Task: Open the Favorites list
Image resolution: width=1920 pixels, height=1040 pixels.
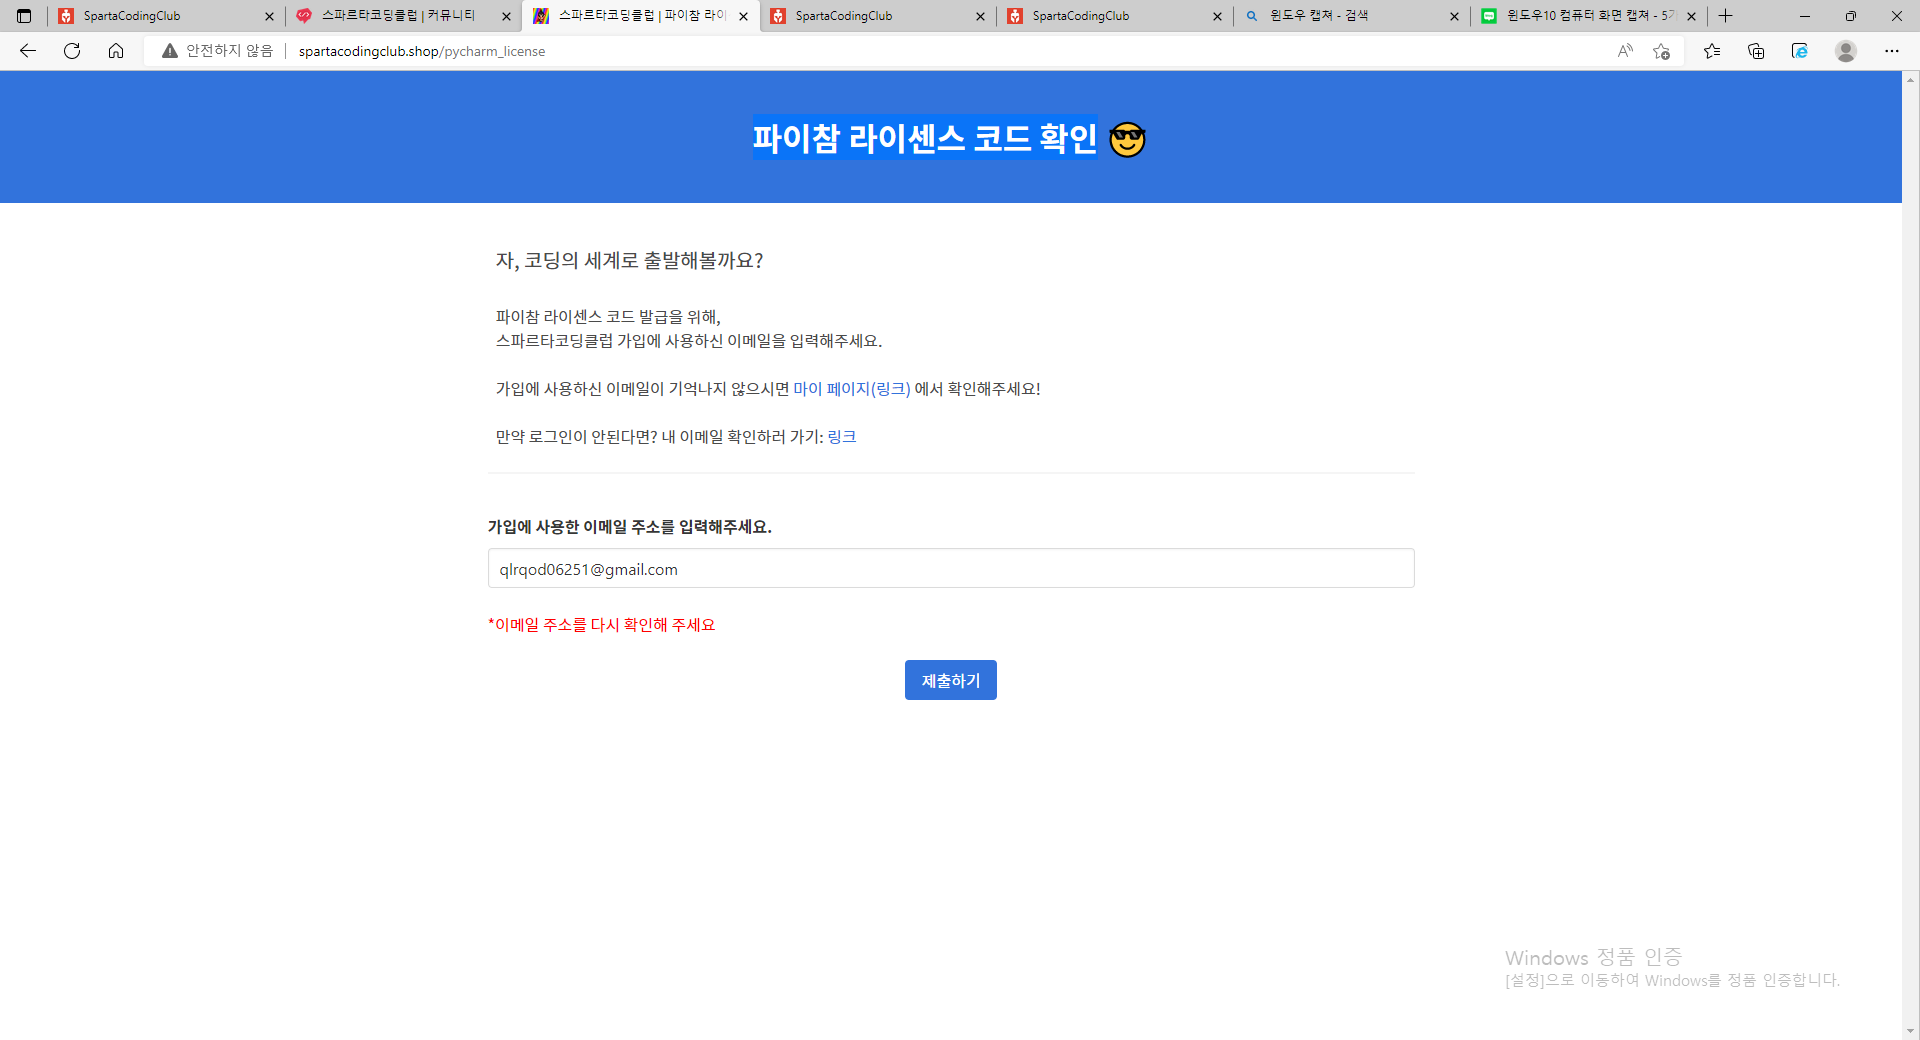Action: [x=1712, y=51]
